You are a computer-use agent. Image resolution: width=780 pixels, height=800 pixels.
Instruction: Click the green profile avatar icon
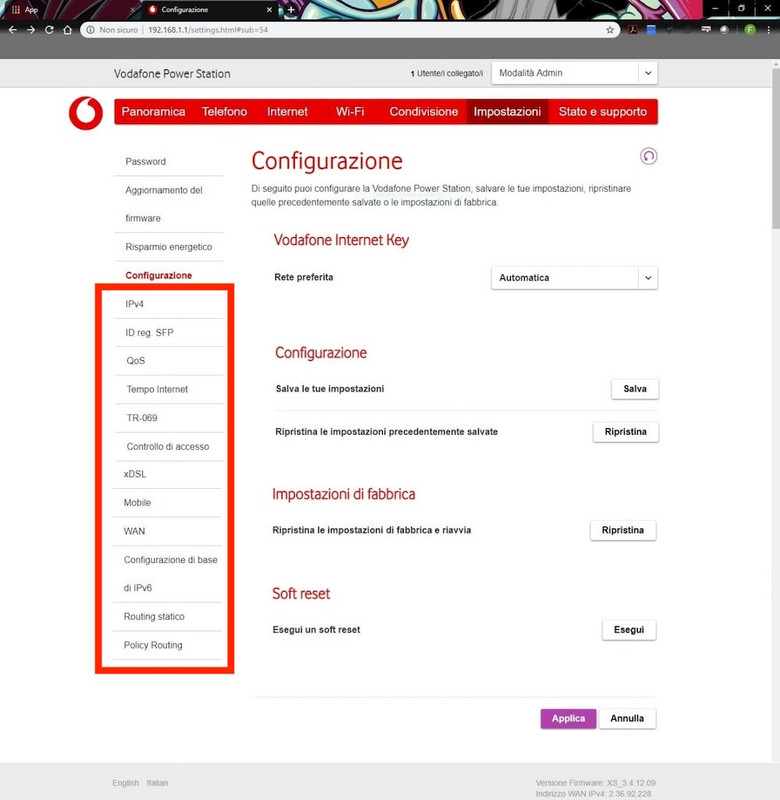coord(750,30)
